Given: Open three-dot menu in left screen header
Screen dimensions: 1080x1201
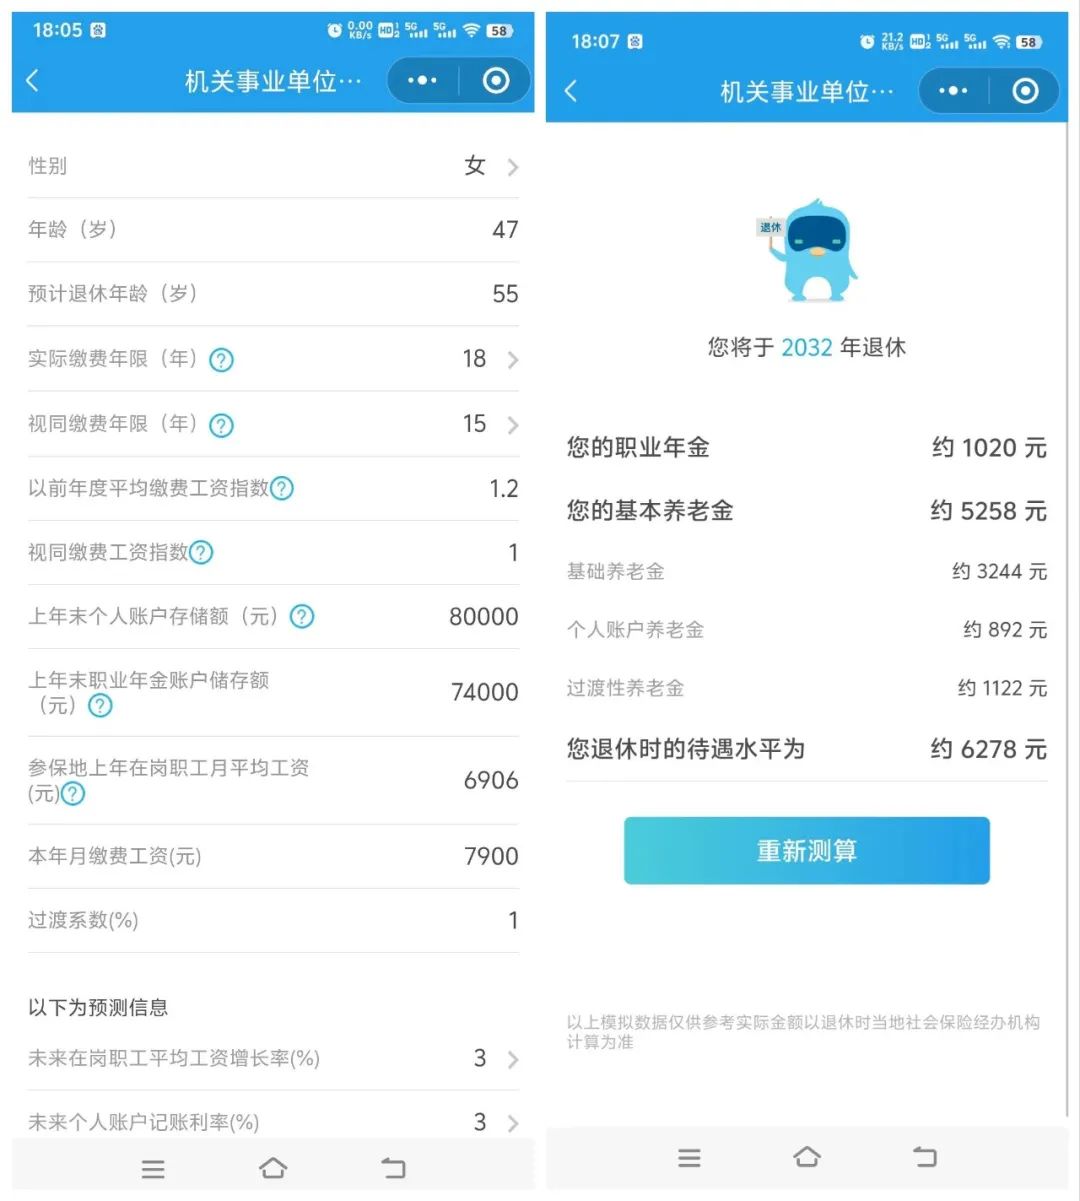Looking at the screenshot, I should click(422, 81).
